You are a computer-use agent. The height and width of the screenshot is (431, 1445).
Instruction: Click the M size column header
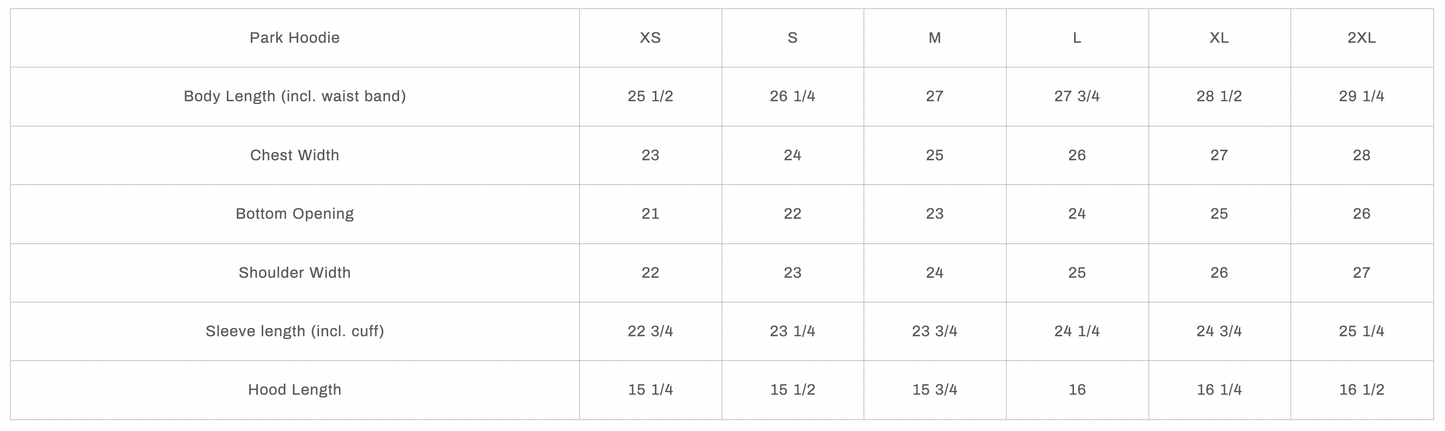click(934, 38)
